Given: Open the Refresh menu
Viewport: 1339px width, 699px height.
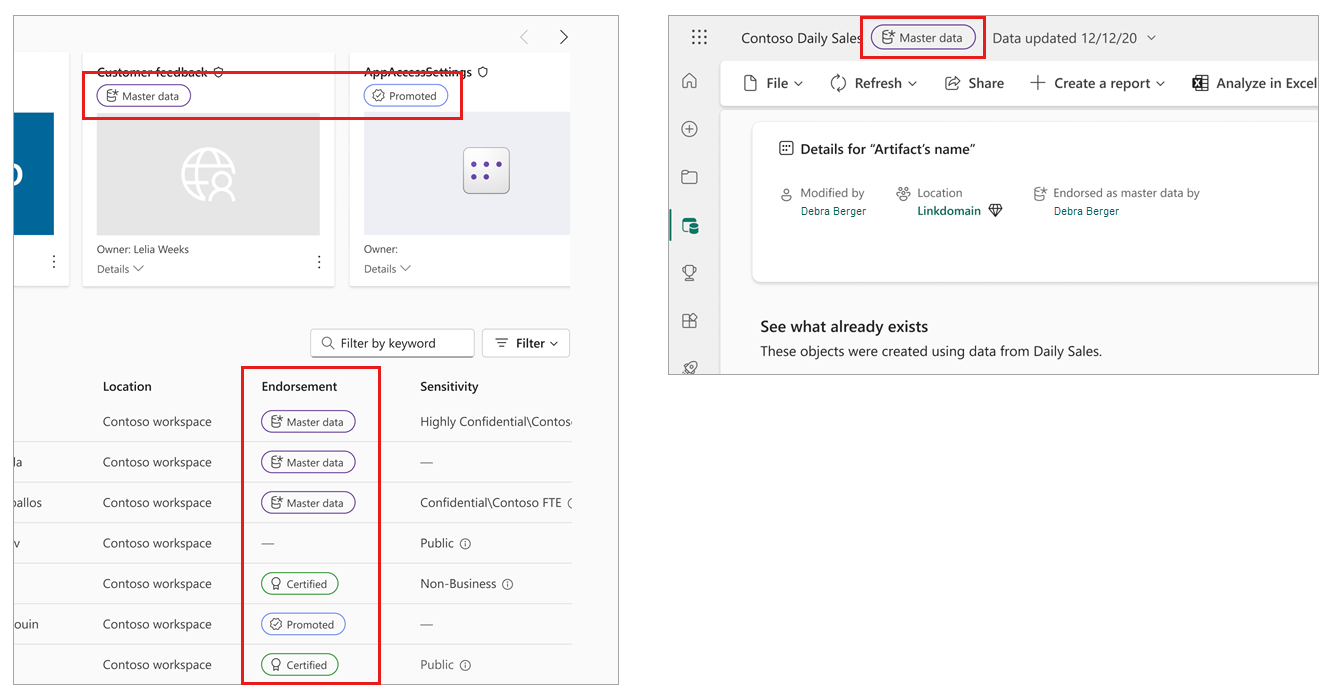Looking at the screenshot, I should [874, 83].
